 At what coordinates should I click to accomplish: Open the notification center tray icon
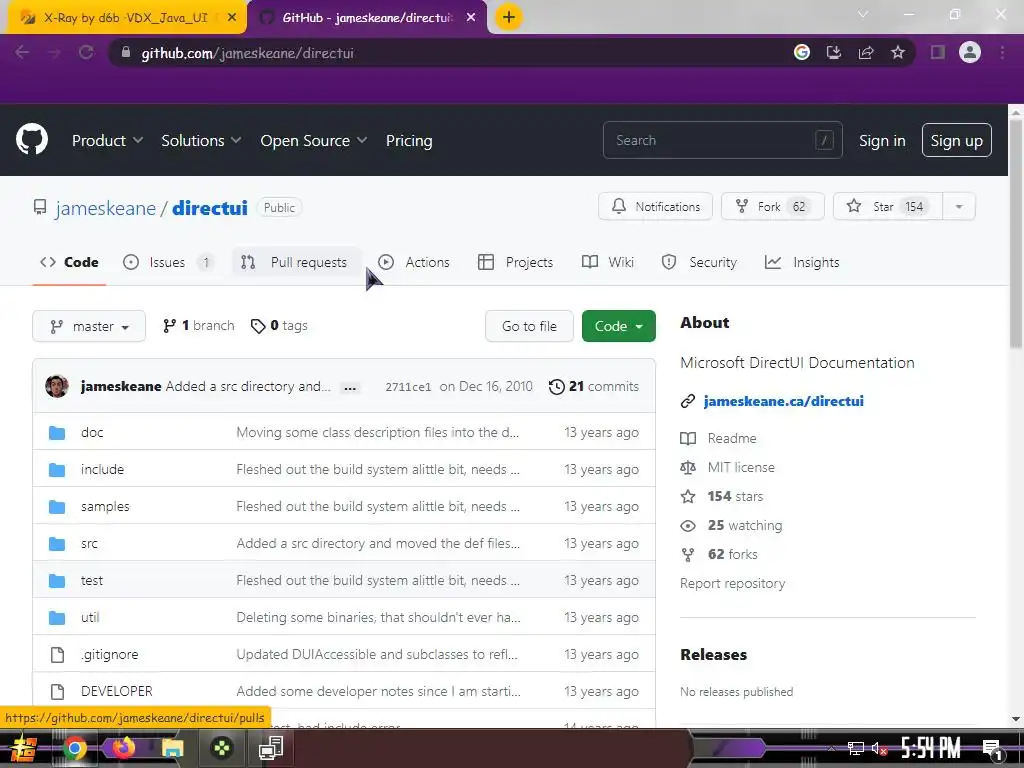[x=992, y=749]
